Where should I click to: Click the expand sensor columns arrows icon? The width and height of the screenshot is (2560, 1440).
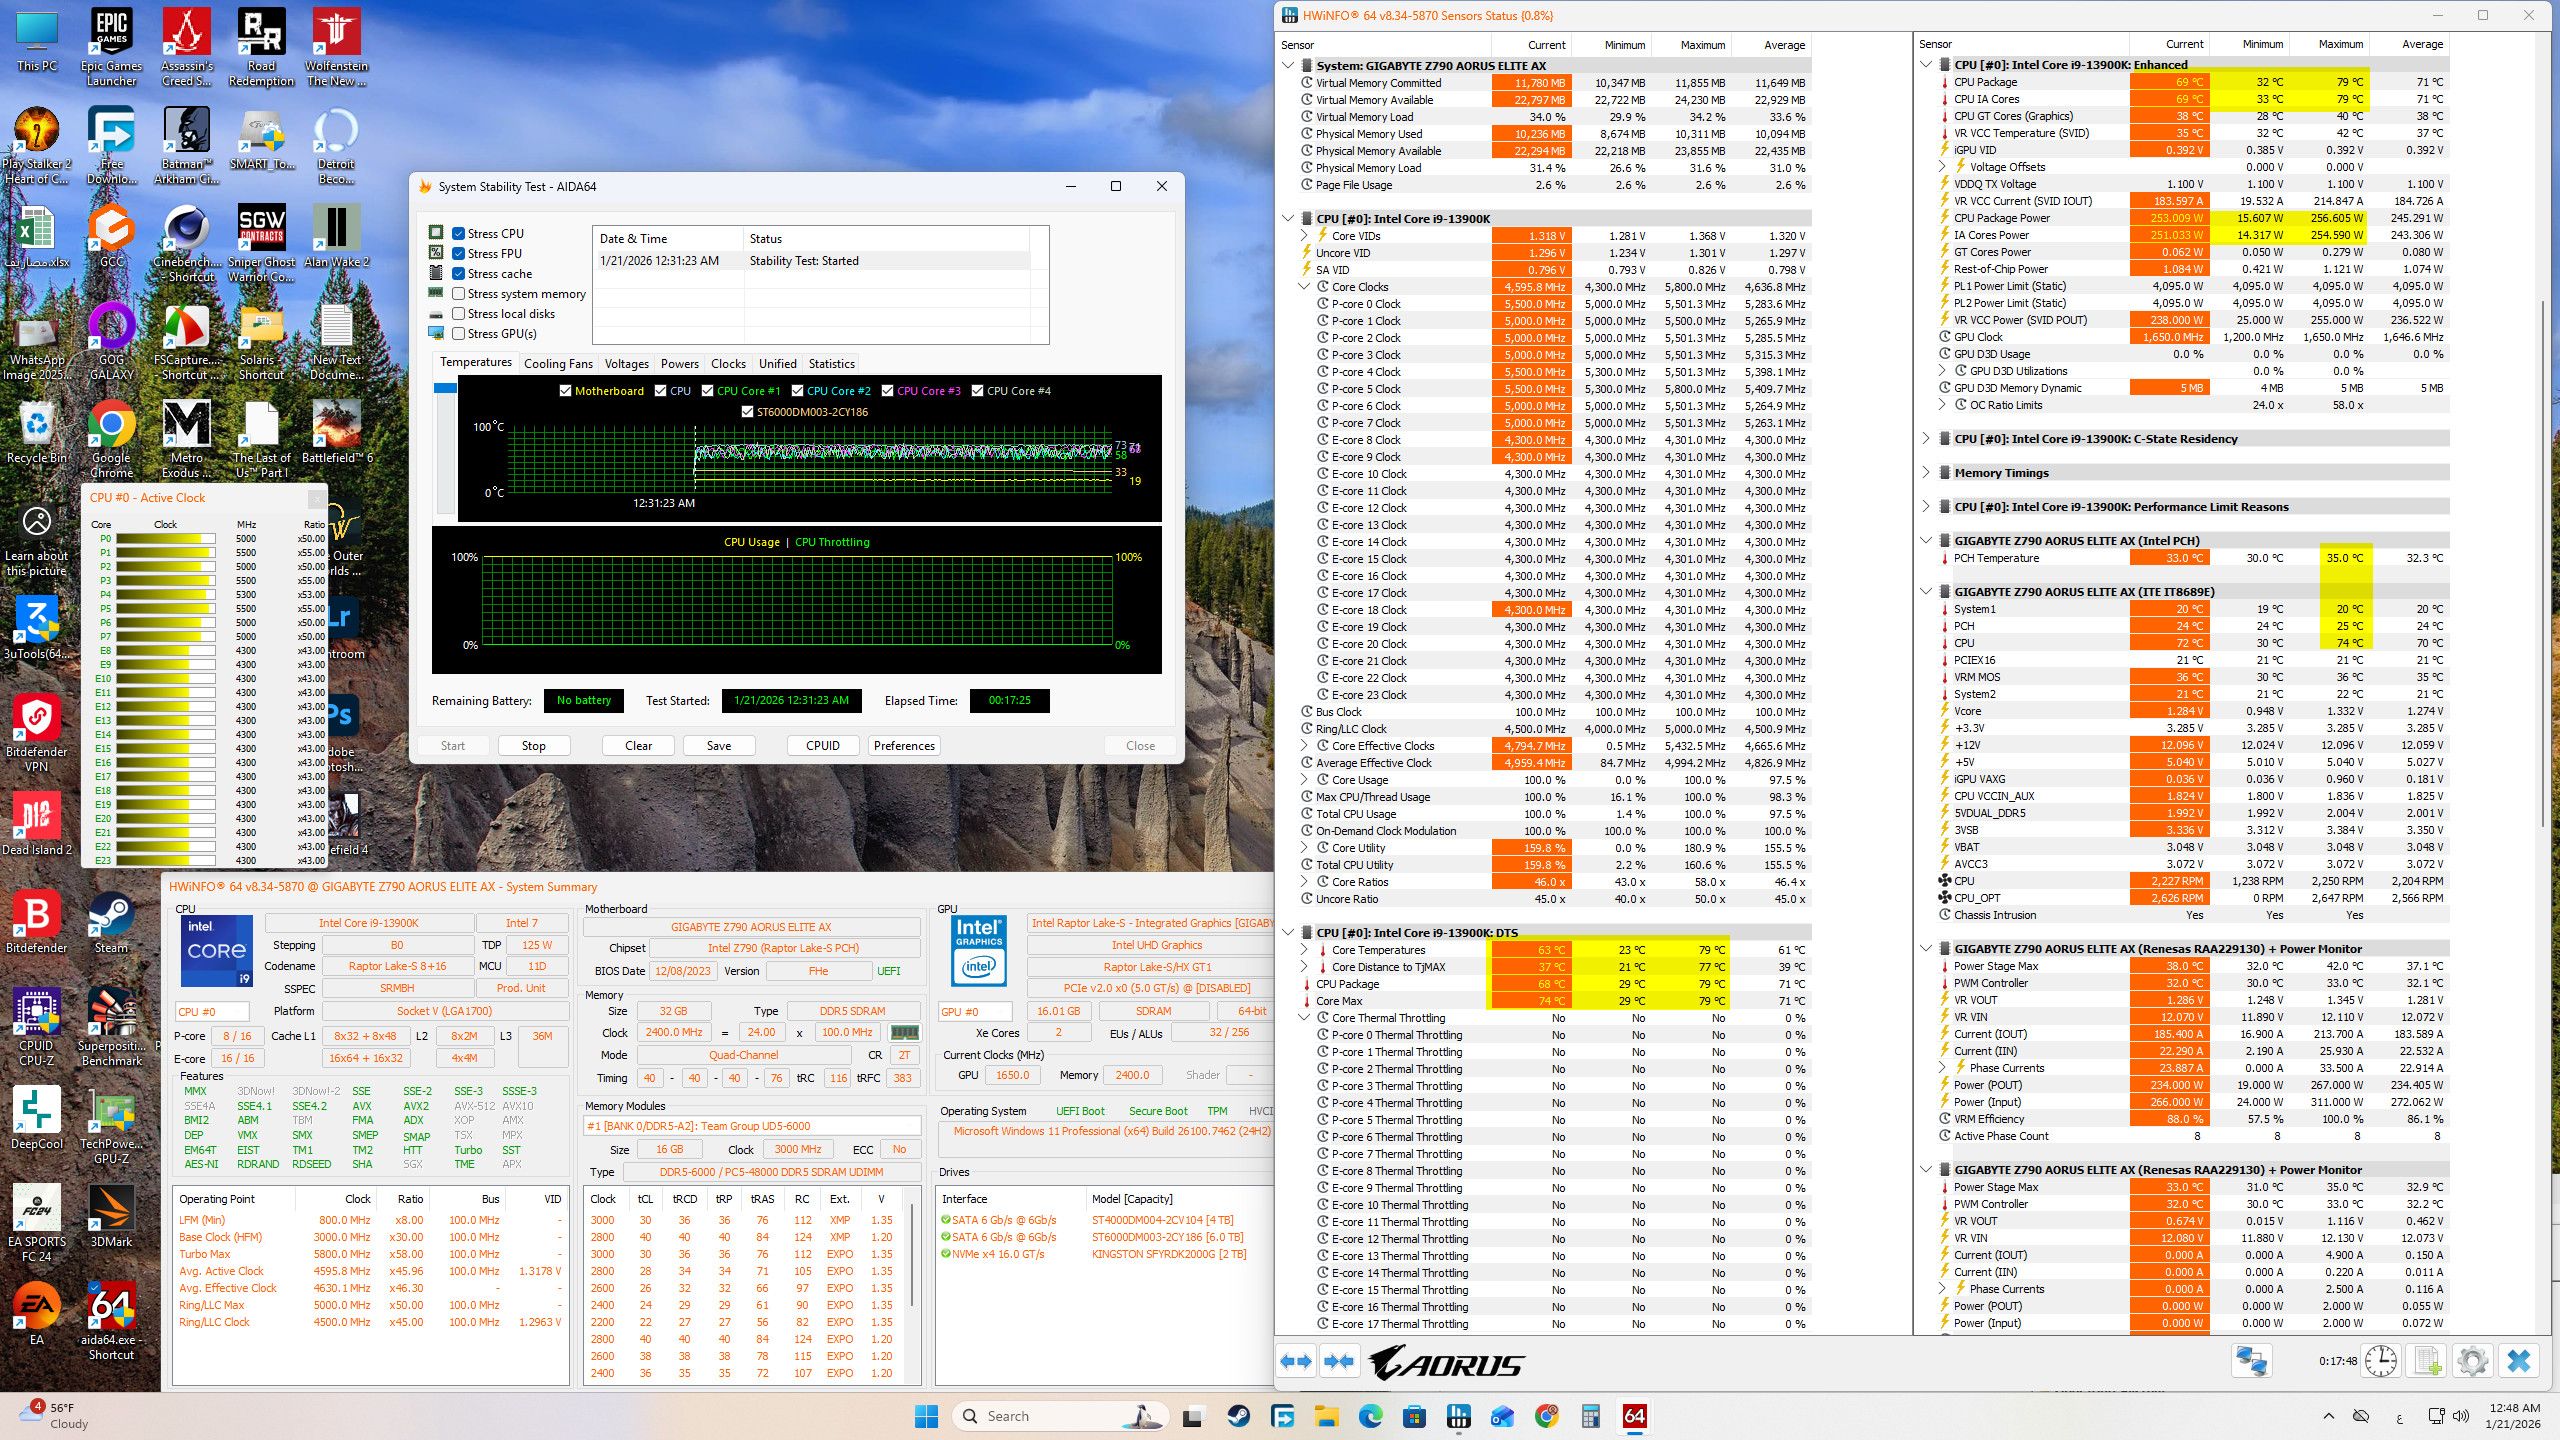coord(1296,1361)
